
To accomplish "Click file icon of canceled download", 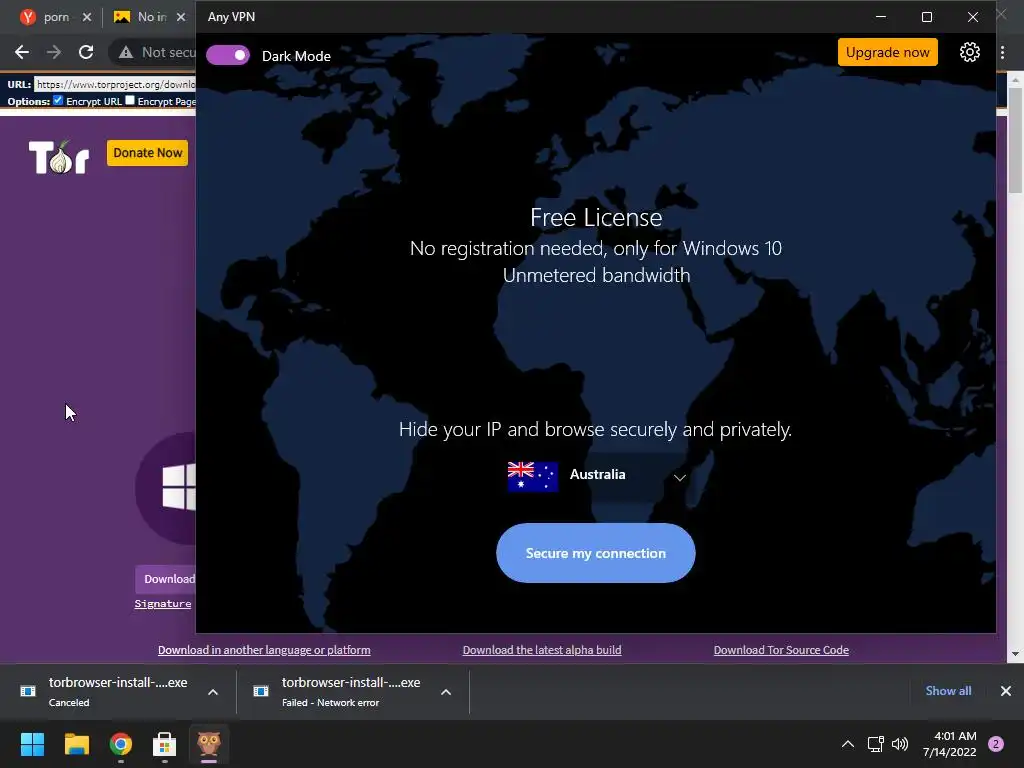I will pyautogui.click(x=28, y=691).
